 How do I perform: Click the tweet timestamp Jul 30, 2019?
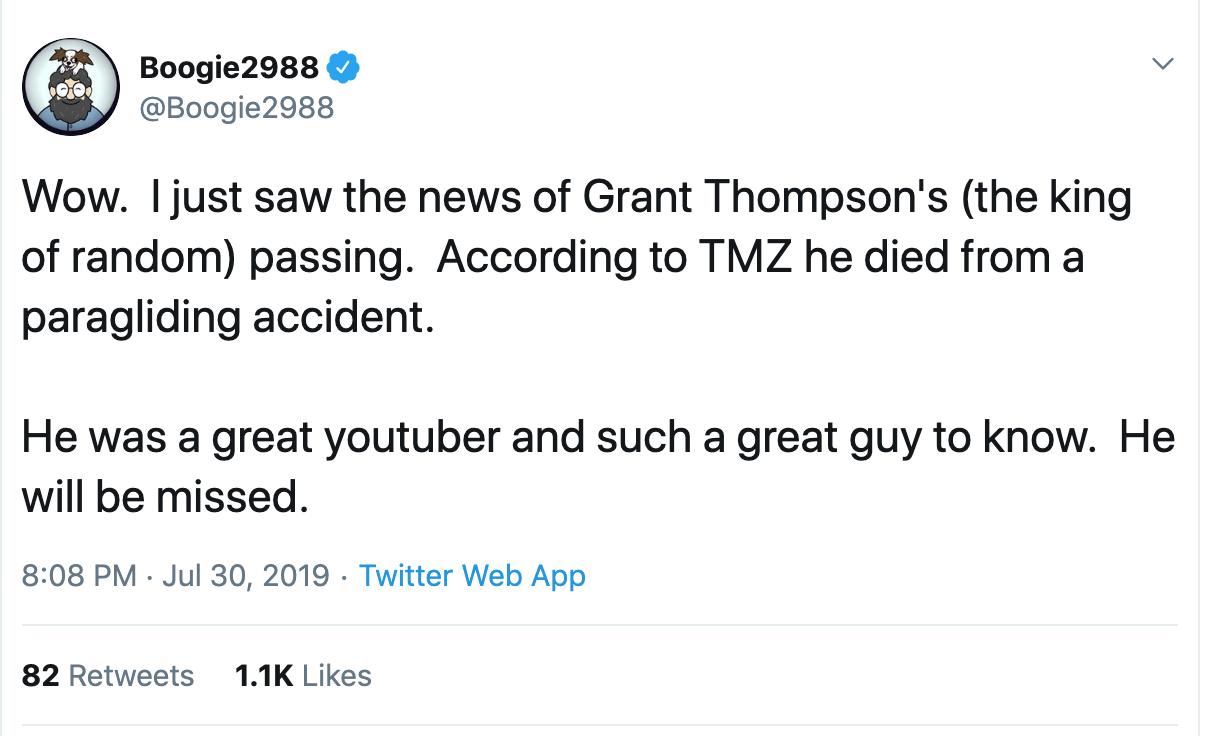[248, 576]
